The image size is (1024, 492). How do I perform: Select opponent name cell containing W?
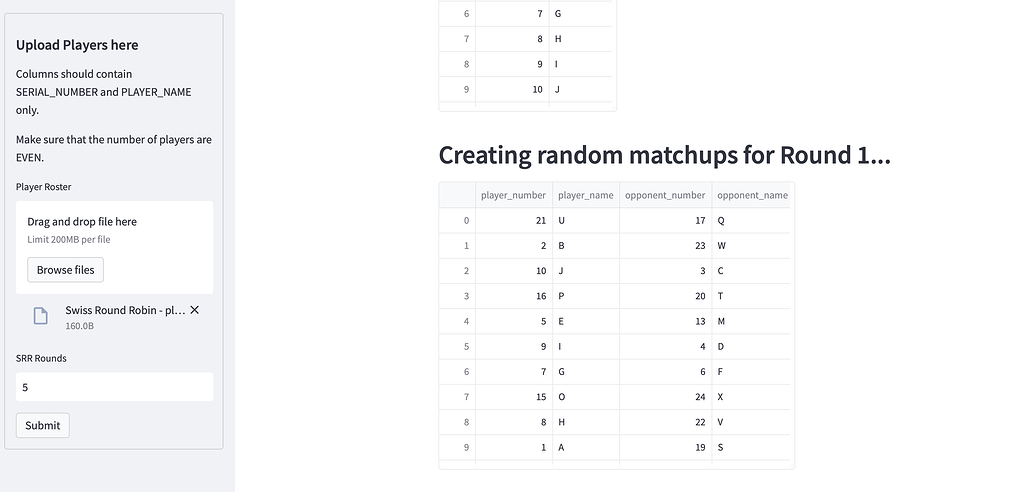(752, 246)
